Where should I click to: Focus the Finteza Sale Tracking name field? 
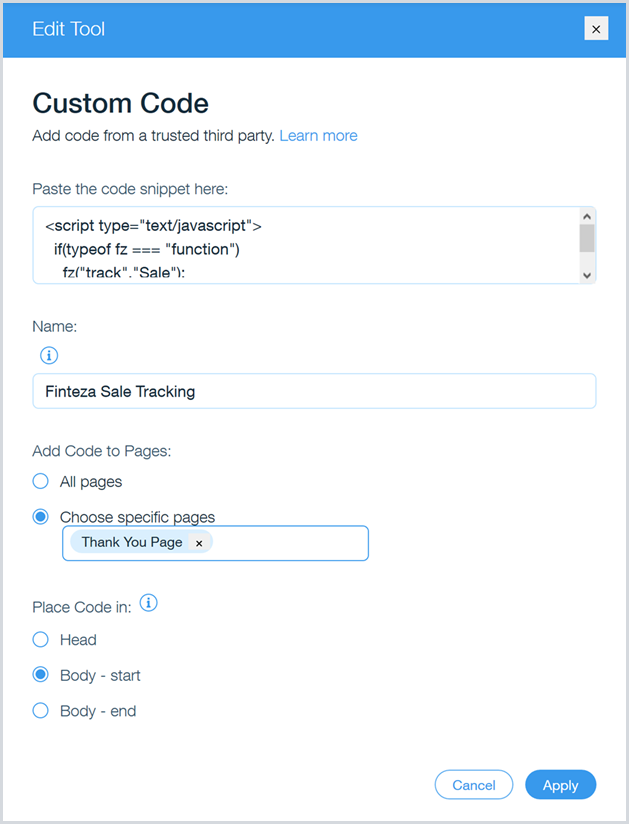(x=314, y=391)
